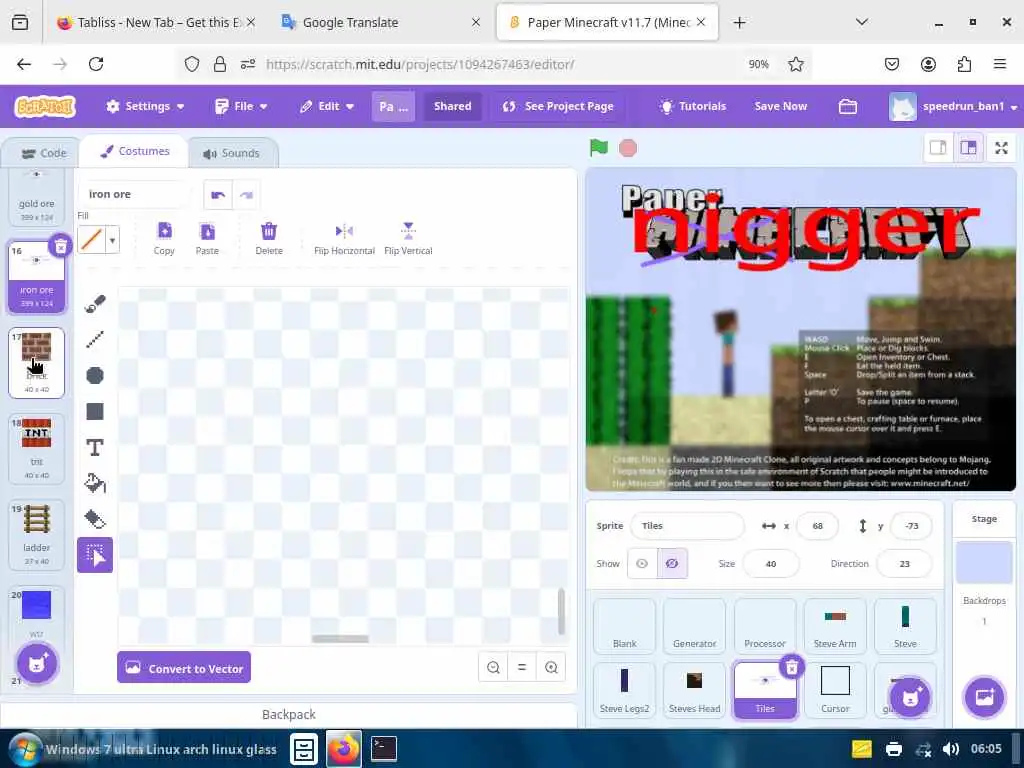Switch to large stage layout
Screen dimensions: 1024x768
pyautogui.click(x=968, y=148)
